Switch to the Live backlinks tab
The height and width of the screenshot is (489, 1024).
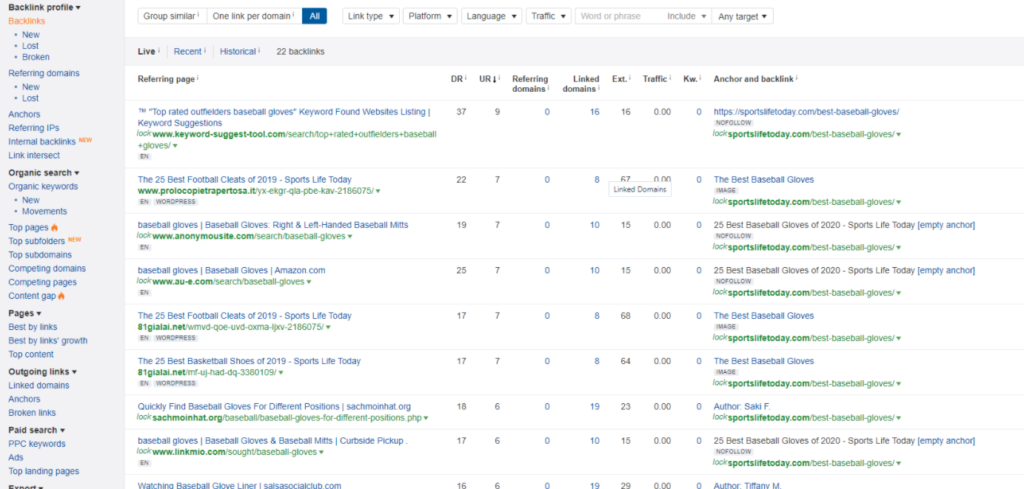[146, 52]
